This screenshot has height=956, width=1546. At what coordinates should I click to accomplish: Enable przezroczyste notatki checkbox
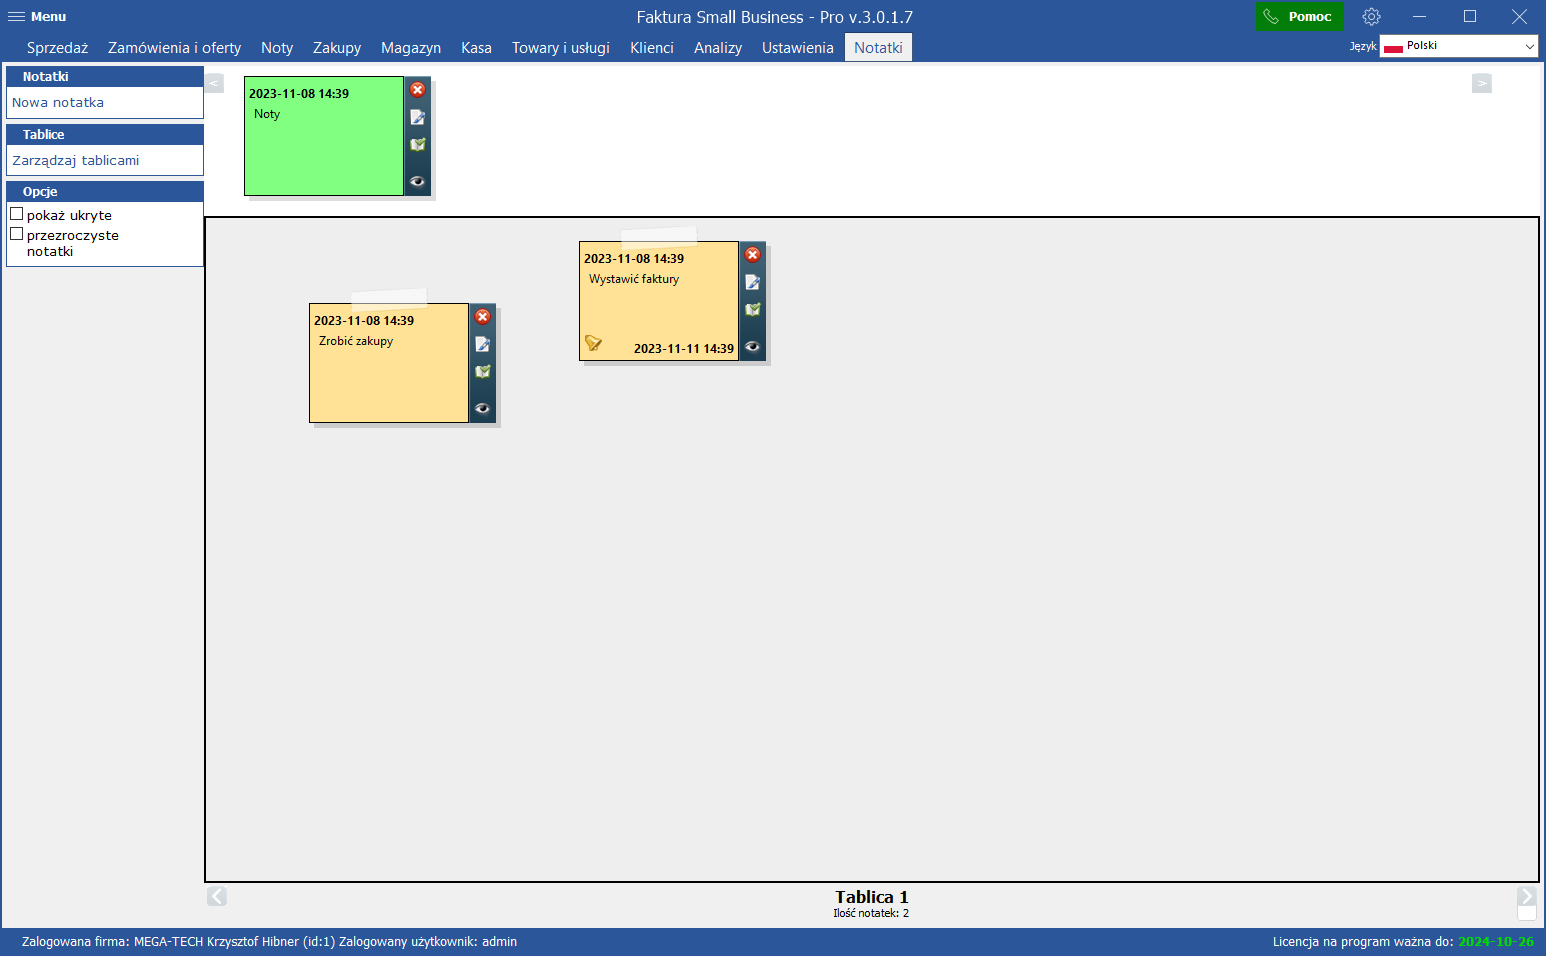pos(17,234)
